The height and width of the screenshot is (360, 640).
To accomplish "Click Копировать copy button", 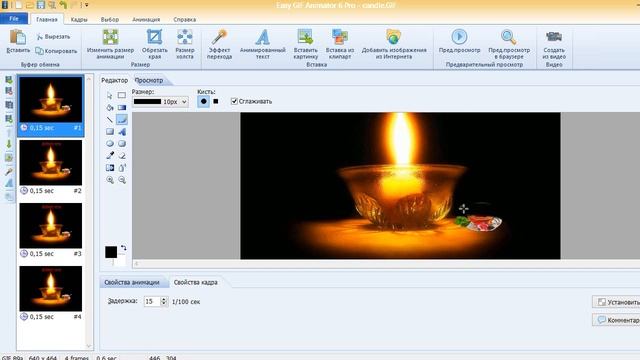I will (x=56, y=51).
